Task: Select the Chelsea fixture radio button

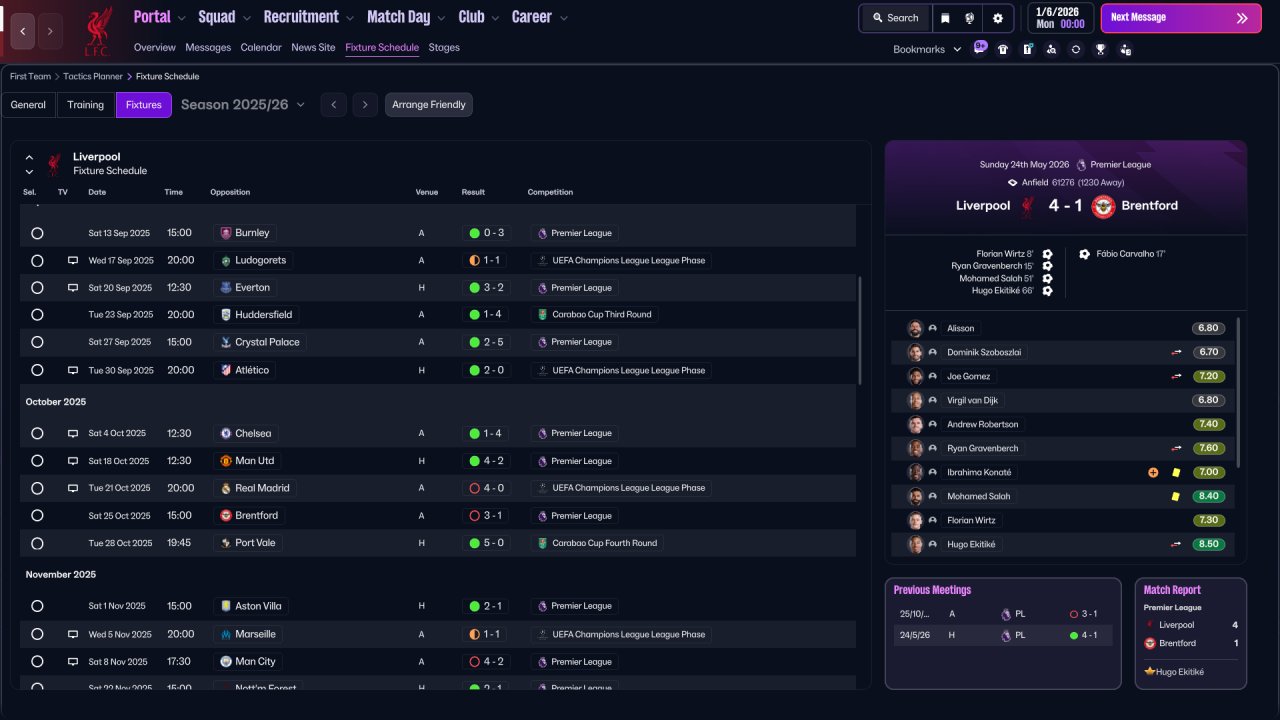Action: (x=37, y=434)
